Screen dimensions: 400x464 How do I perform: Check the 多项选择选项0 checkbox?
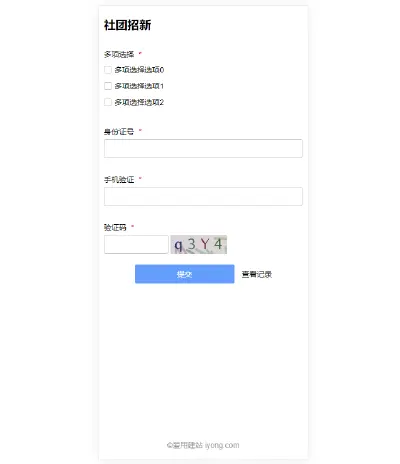(x=108, y=70)
